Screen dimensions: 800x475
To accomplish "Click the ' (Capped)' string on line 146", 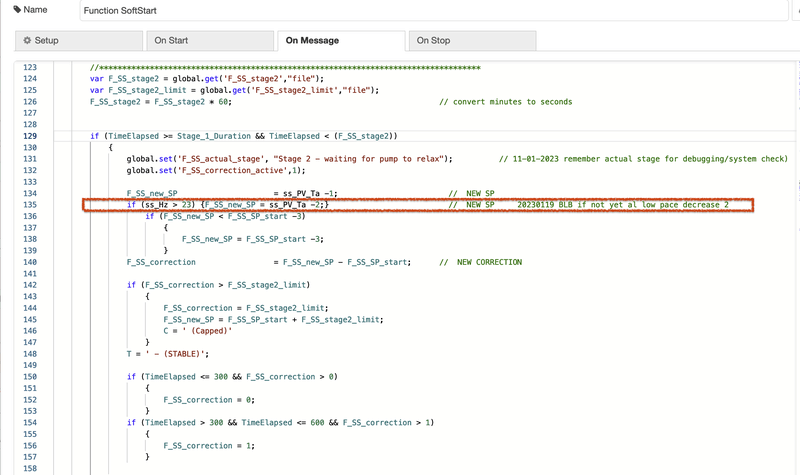I will pyautogui.click(x=207, y=331).
